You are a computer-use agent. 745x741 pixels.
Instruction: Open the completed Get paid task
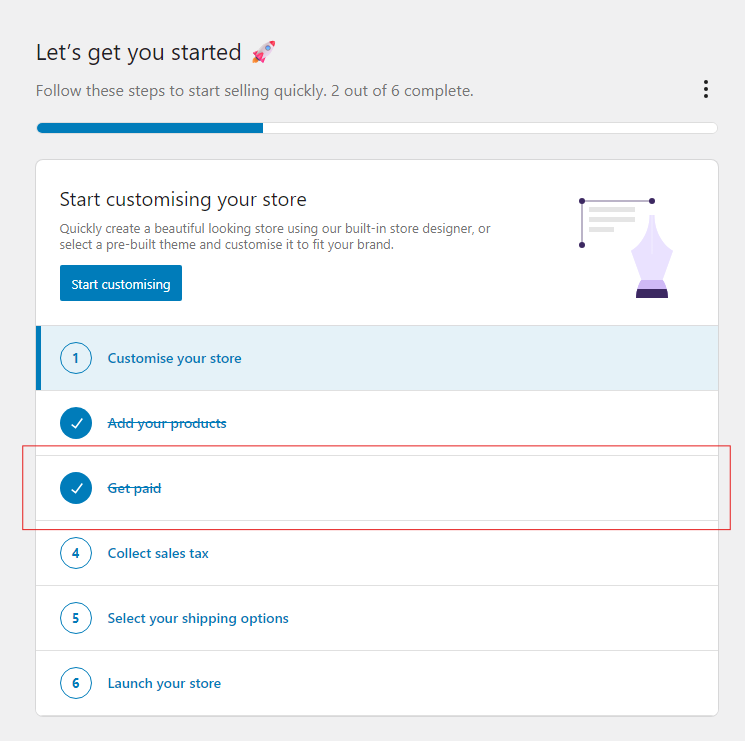[377, 488]
